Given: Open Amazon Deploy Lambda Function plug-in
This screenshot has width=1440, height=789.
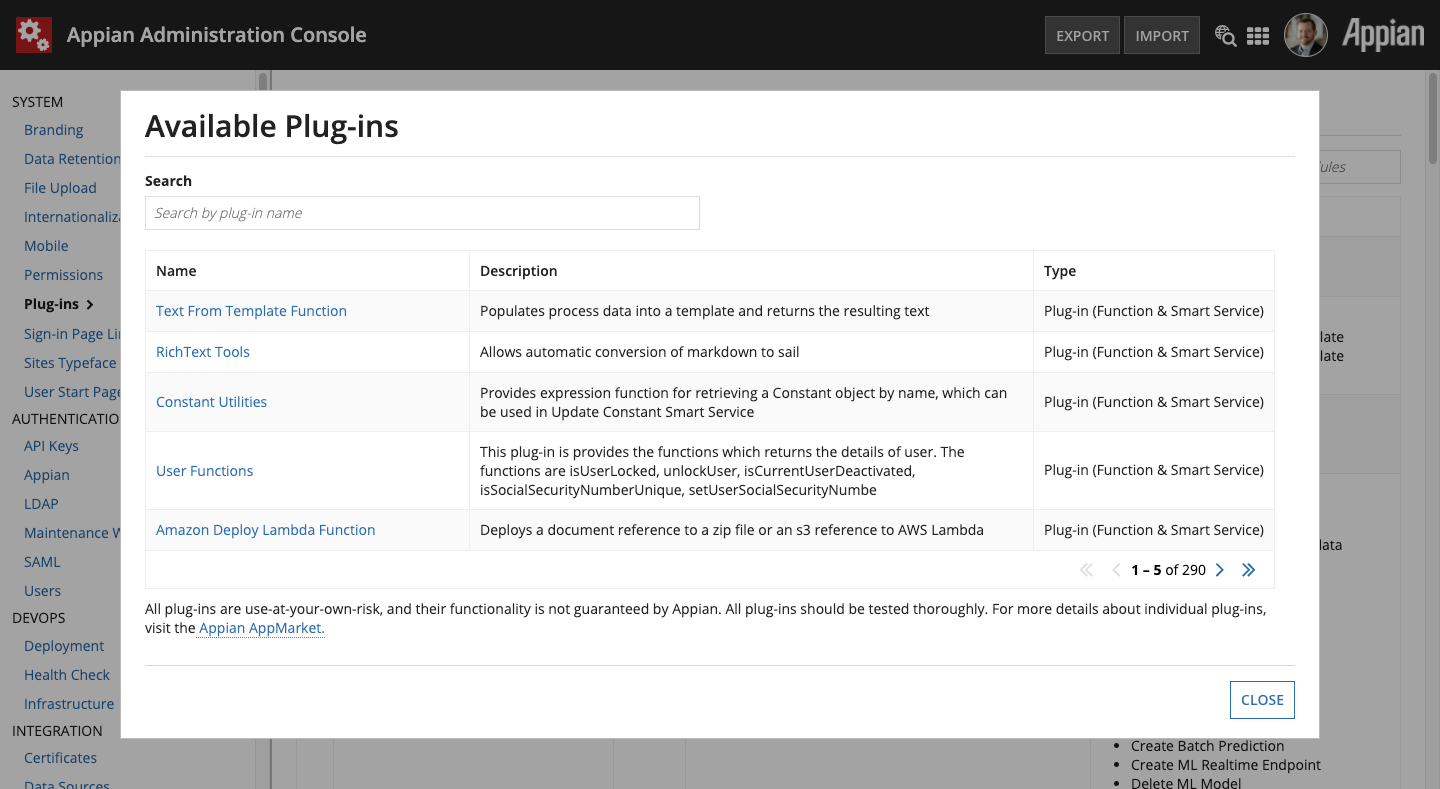Looking at the screenshot, I should (x=265, y=530).
